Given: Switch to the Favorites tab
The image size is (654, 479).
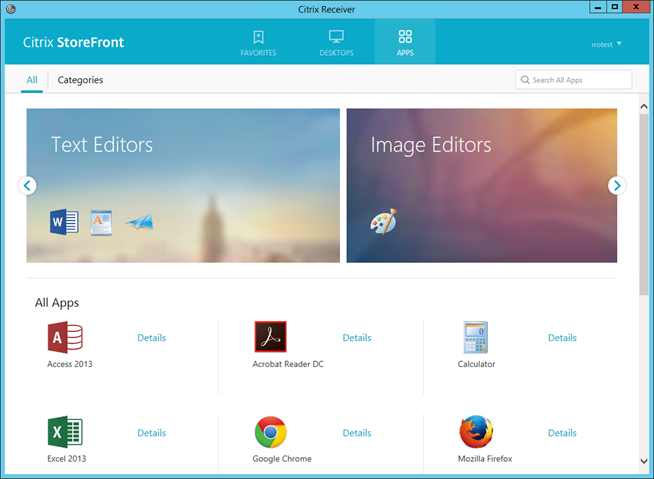Looking at the screenshot, I should (x=258, y=42).
